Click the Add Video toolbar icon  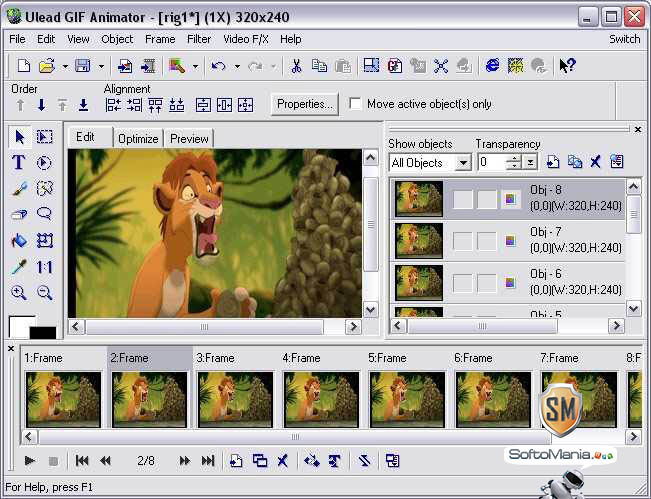[148, 66]
